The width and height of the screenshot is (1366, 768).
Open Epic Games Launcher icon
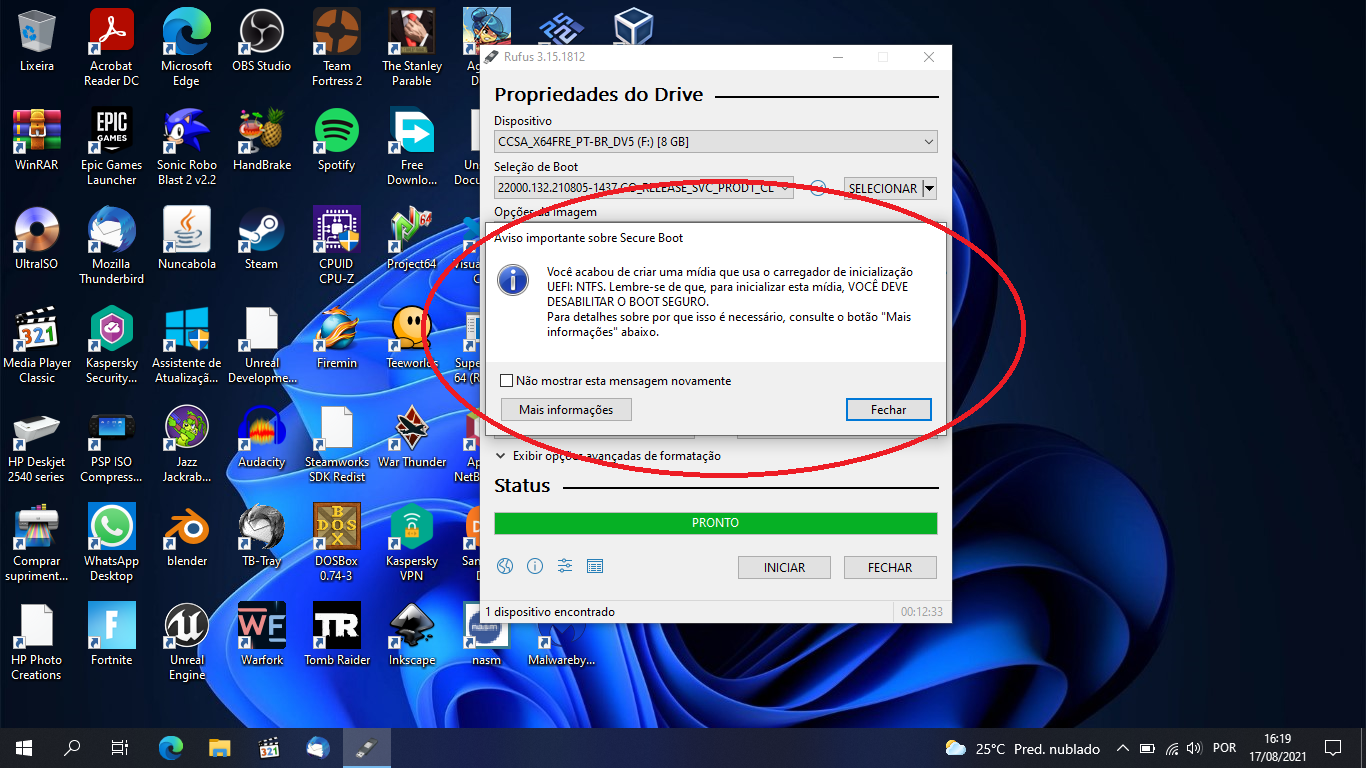point(111,147)
